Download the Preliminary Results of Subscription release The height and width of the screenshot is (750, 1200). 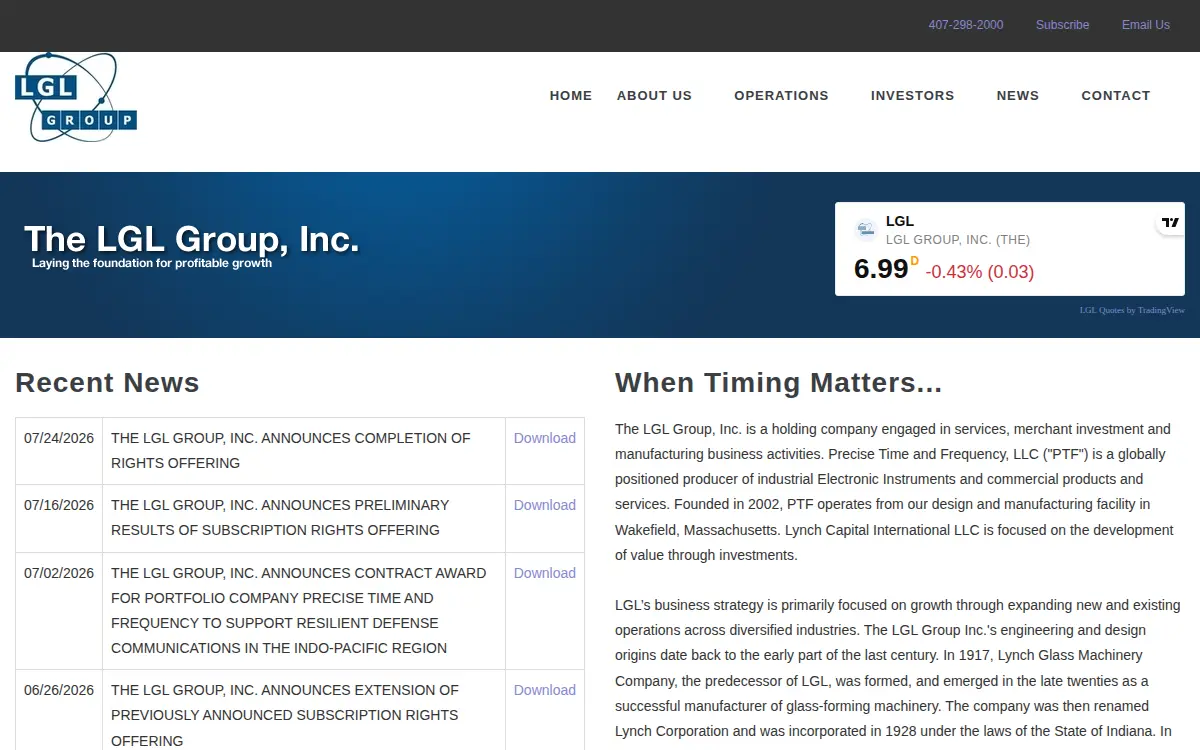tap(545, 505)
